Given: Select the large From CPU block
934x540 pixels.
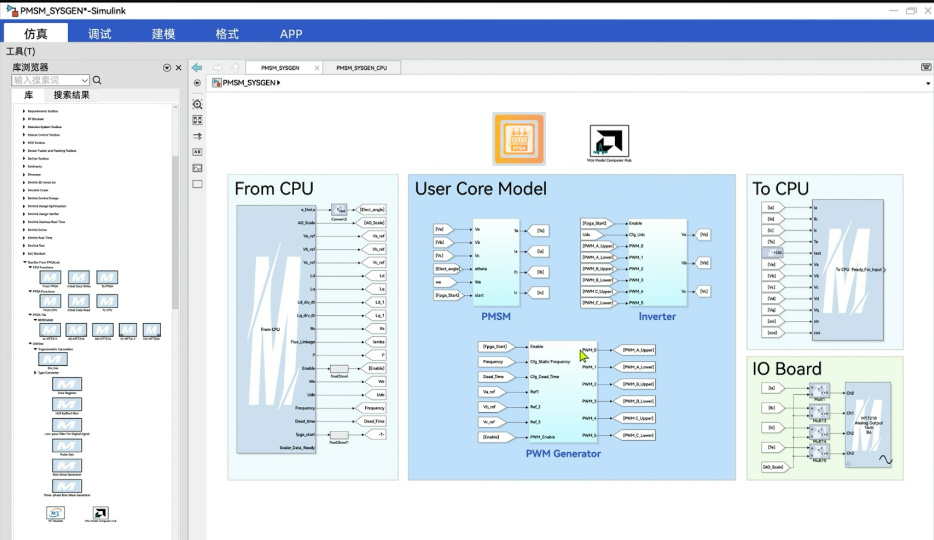Looking at the screenshot, I should pos(276,329).
